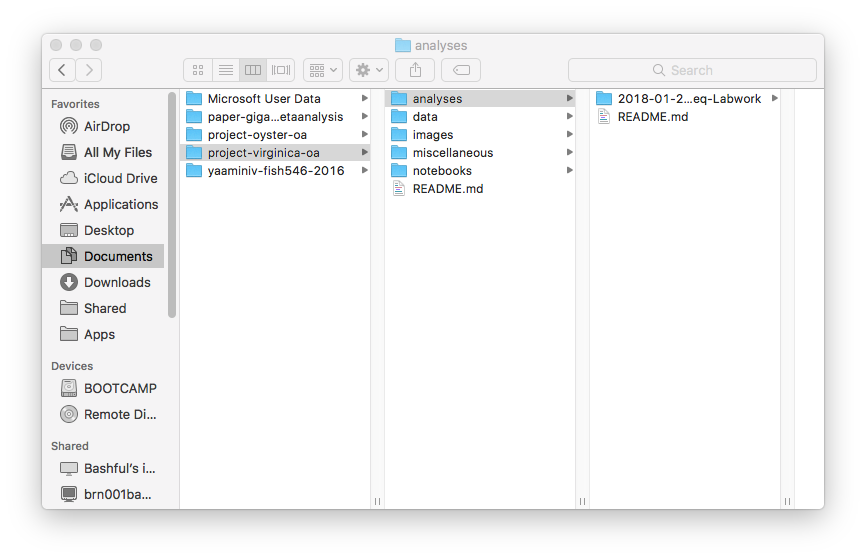Click the Shared sidebar section heading
The height and width of the screenshot is (559, 866).
[70, 446]
